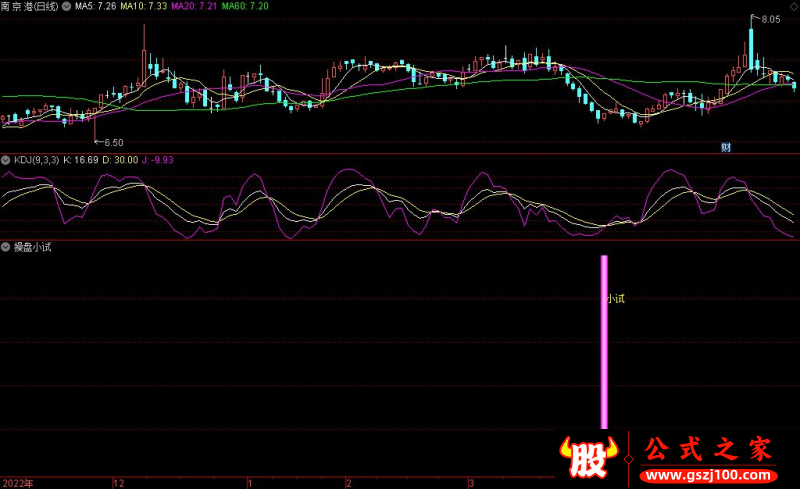Expand the KDJ indicator panel arrow
The width and height of the screenshot is (800, 489).
coord(5,160)
